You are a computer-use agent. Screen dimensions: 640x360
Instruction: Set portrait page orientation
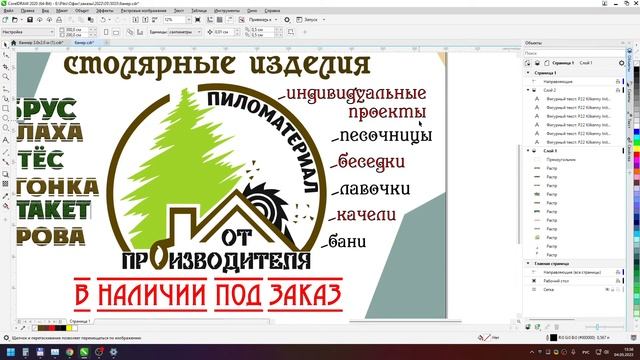tap(106, 32)
